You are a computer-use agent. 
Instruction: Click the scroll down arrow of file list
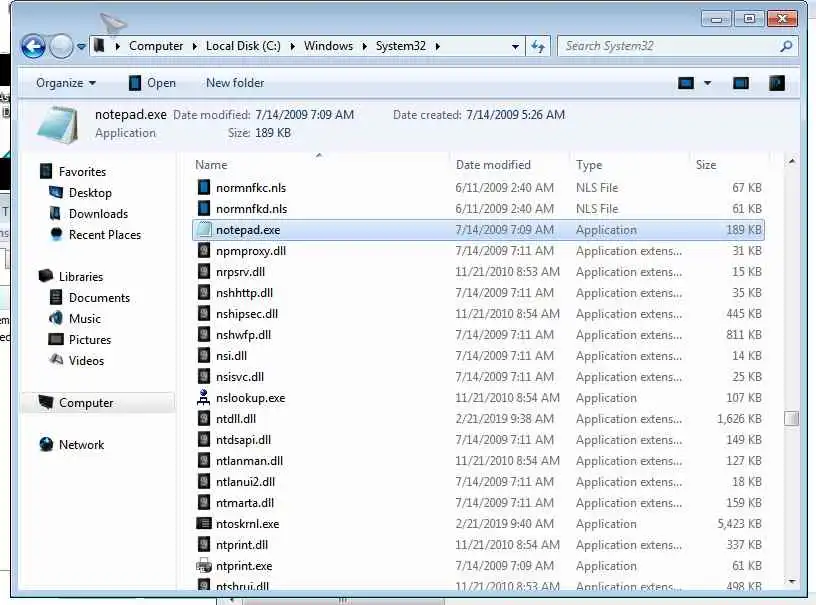pos(792,581)
